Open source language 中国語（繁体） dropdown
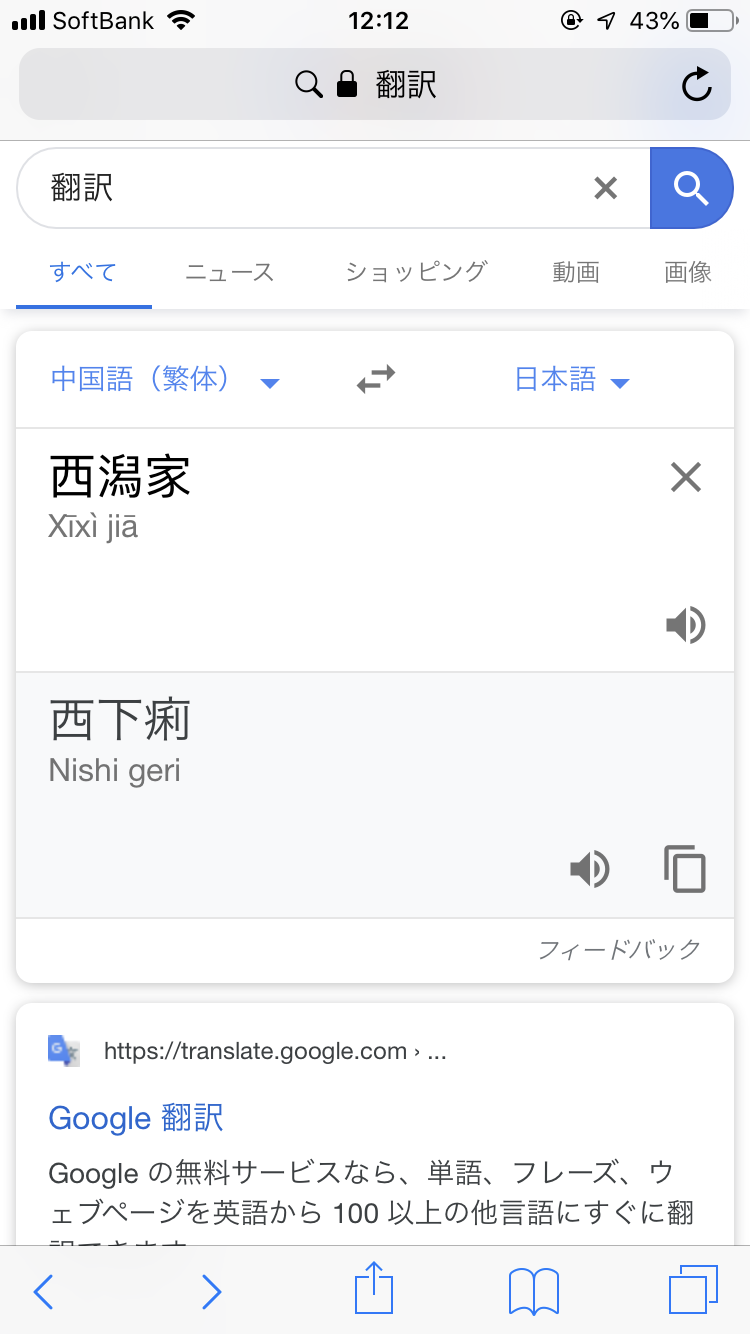This screenshot has height=1334, width=750. coord(165,380)
